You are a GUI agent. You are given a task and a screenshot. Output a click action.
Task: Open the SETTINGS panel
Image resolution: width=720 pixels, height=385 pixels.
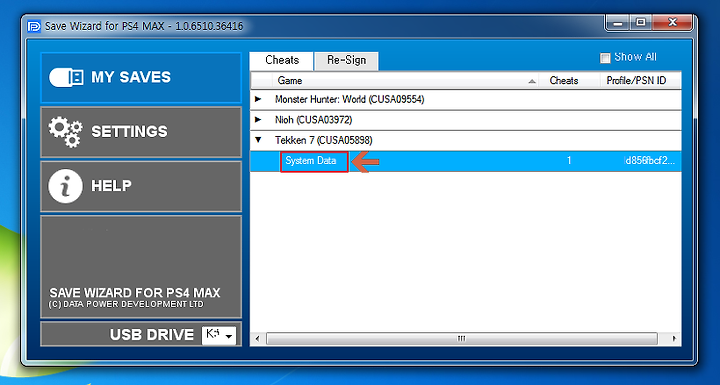[141, 132]
